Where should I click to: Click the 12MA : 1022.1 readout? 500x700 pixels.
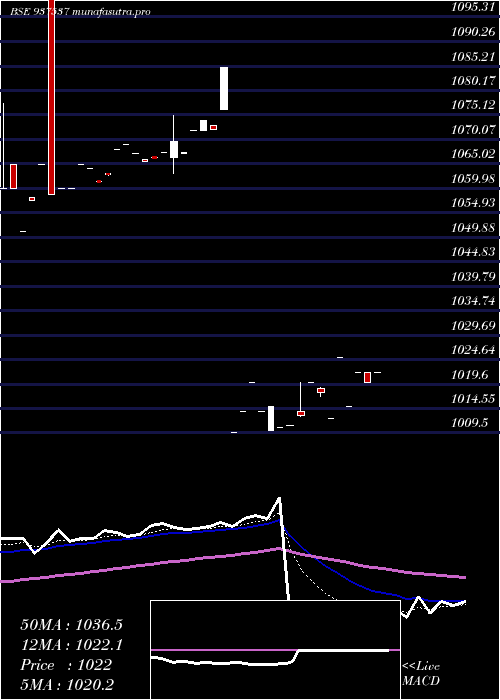[71, 645]
